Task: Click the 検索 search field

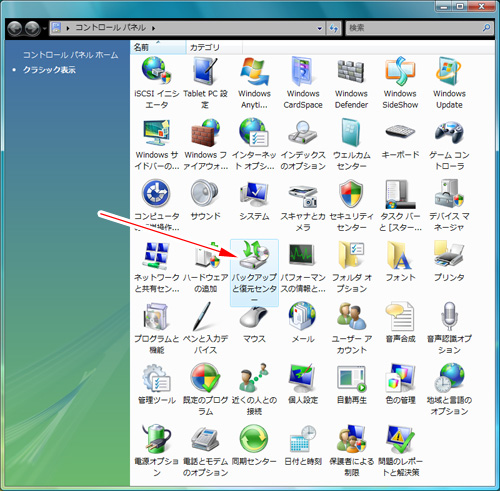Action: click(419, 28)
